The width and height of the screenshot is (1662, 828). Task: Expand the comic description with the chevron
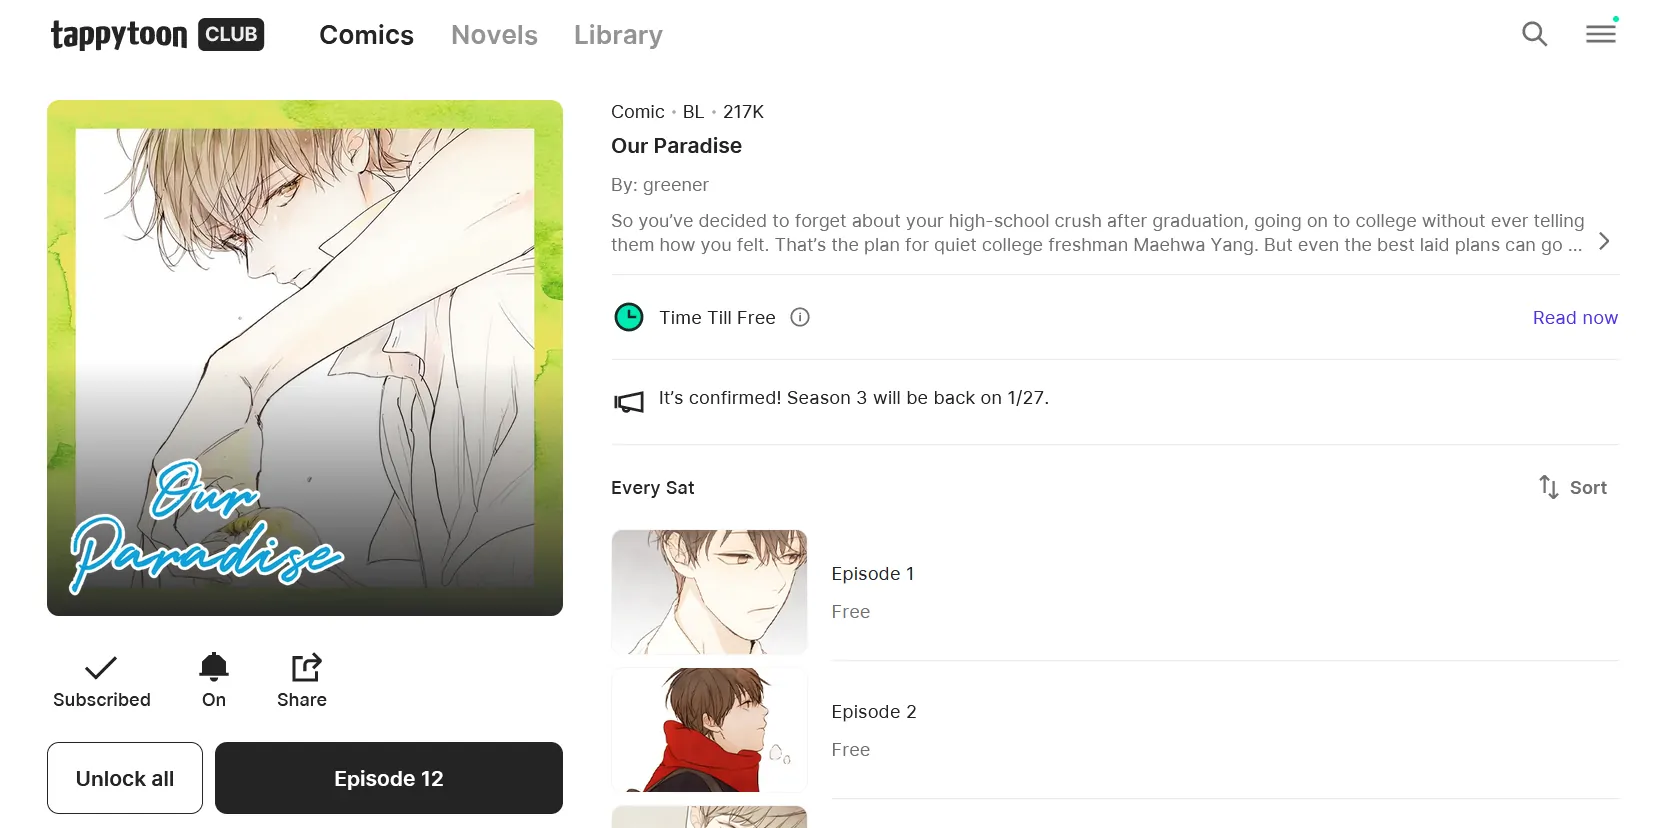1604,241
